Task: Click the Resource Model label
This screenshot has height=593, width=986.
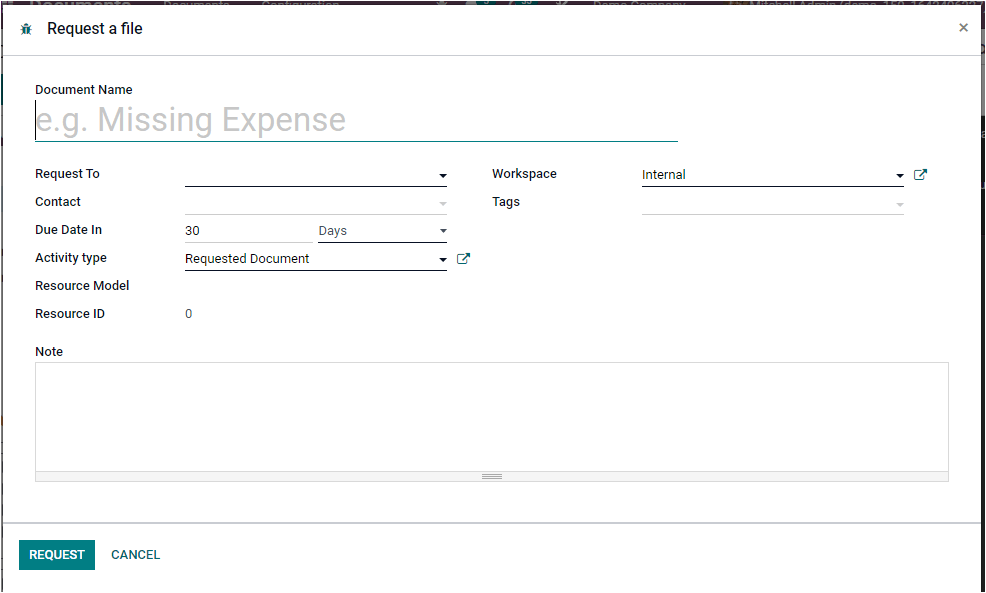Action: pos(82,285)
